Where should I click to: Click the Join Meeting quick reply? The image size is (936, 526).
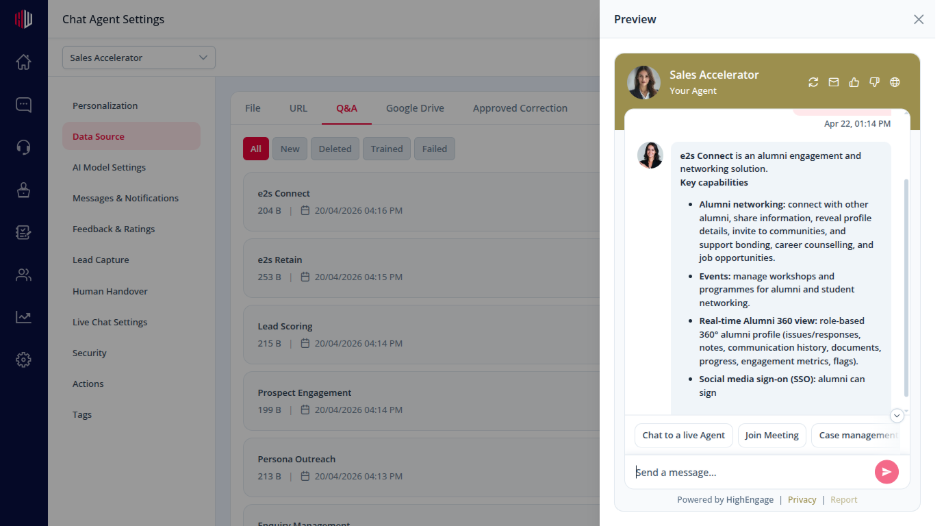pos(772,435)
